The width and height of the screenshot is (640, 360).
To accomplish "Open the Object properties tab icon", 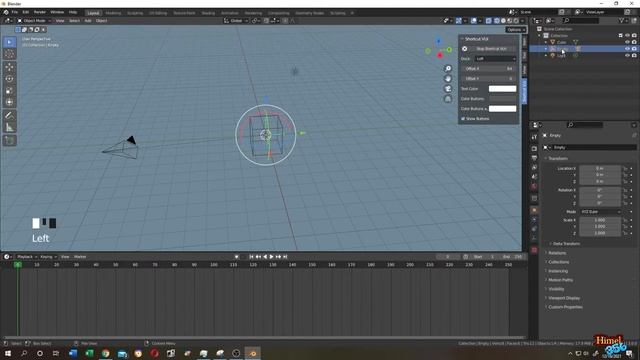I will click(534, 210).
